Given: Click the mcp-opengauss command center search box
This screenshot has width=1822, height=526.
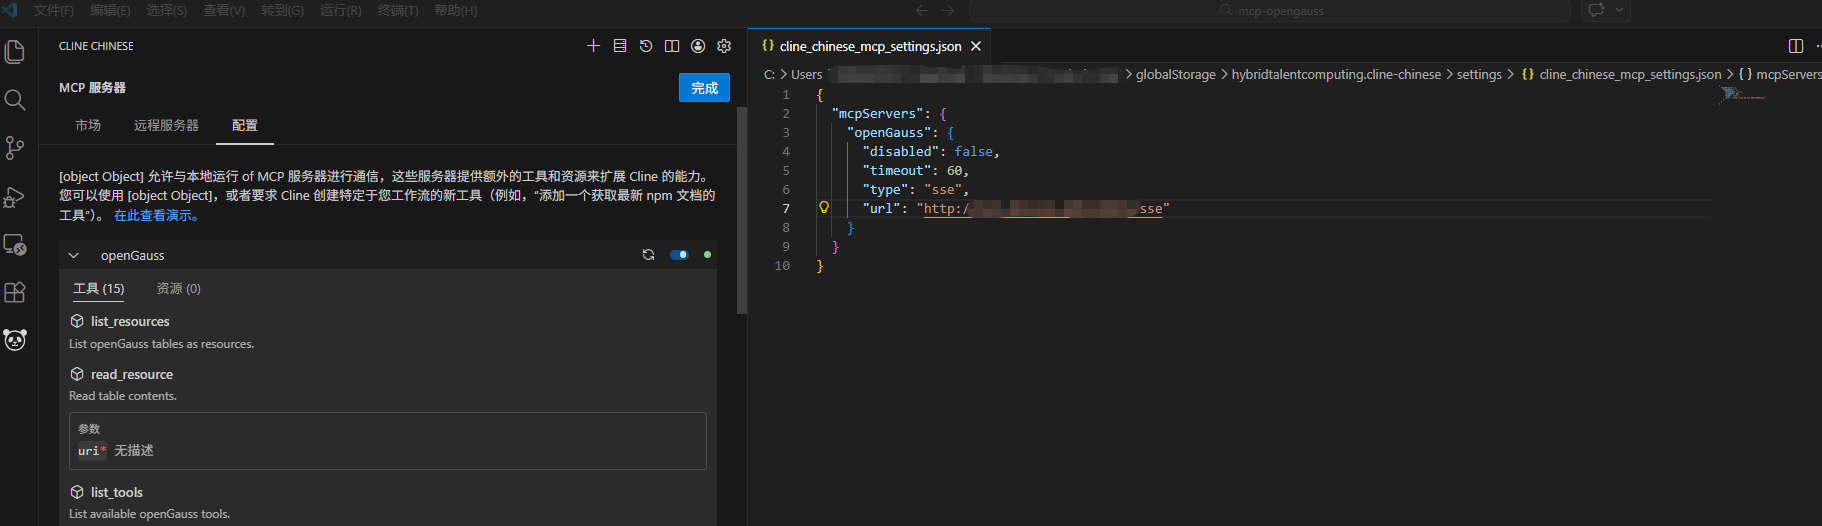Looking at the screenshot, I should (x=1270, y=11).
